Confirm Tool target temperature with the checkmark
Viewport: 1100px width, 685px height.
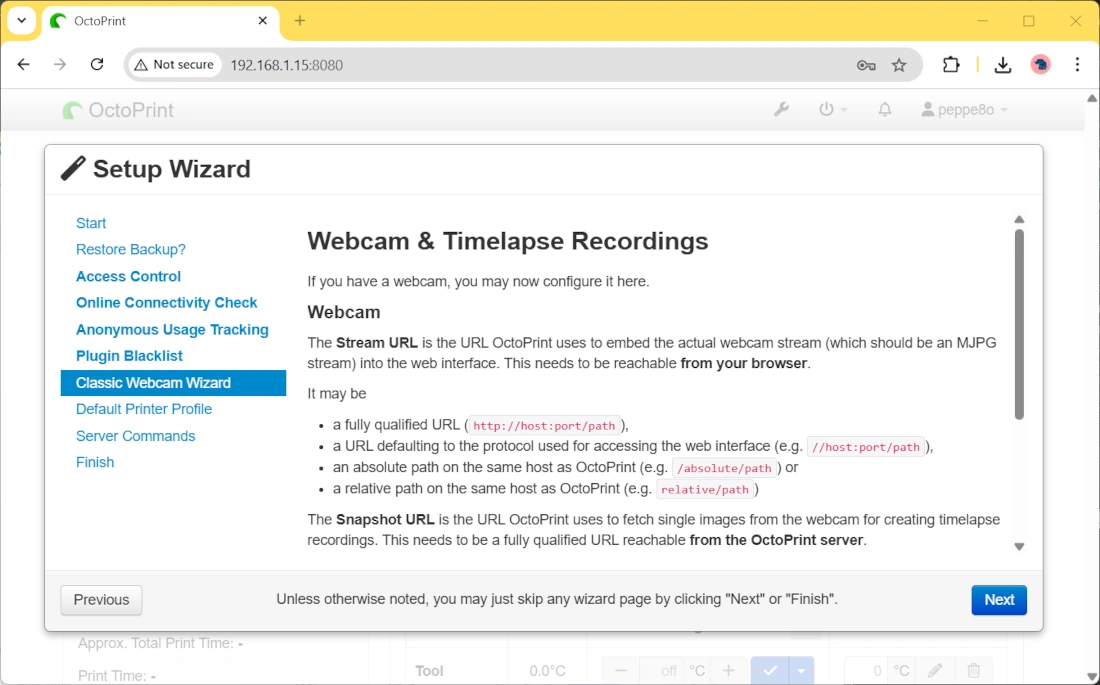click(770, 671)
